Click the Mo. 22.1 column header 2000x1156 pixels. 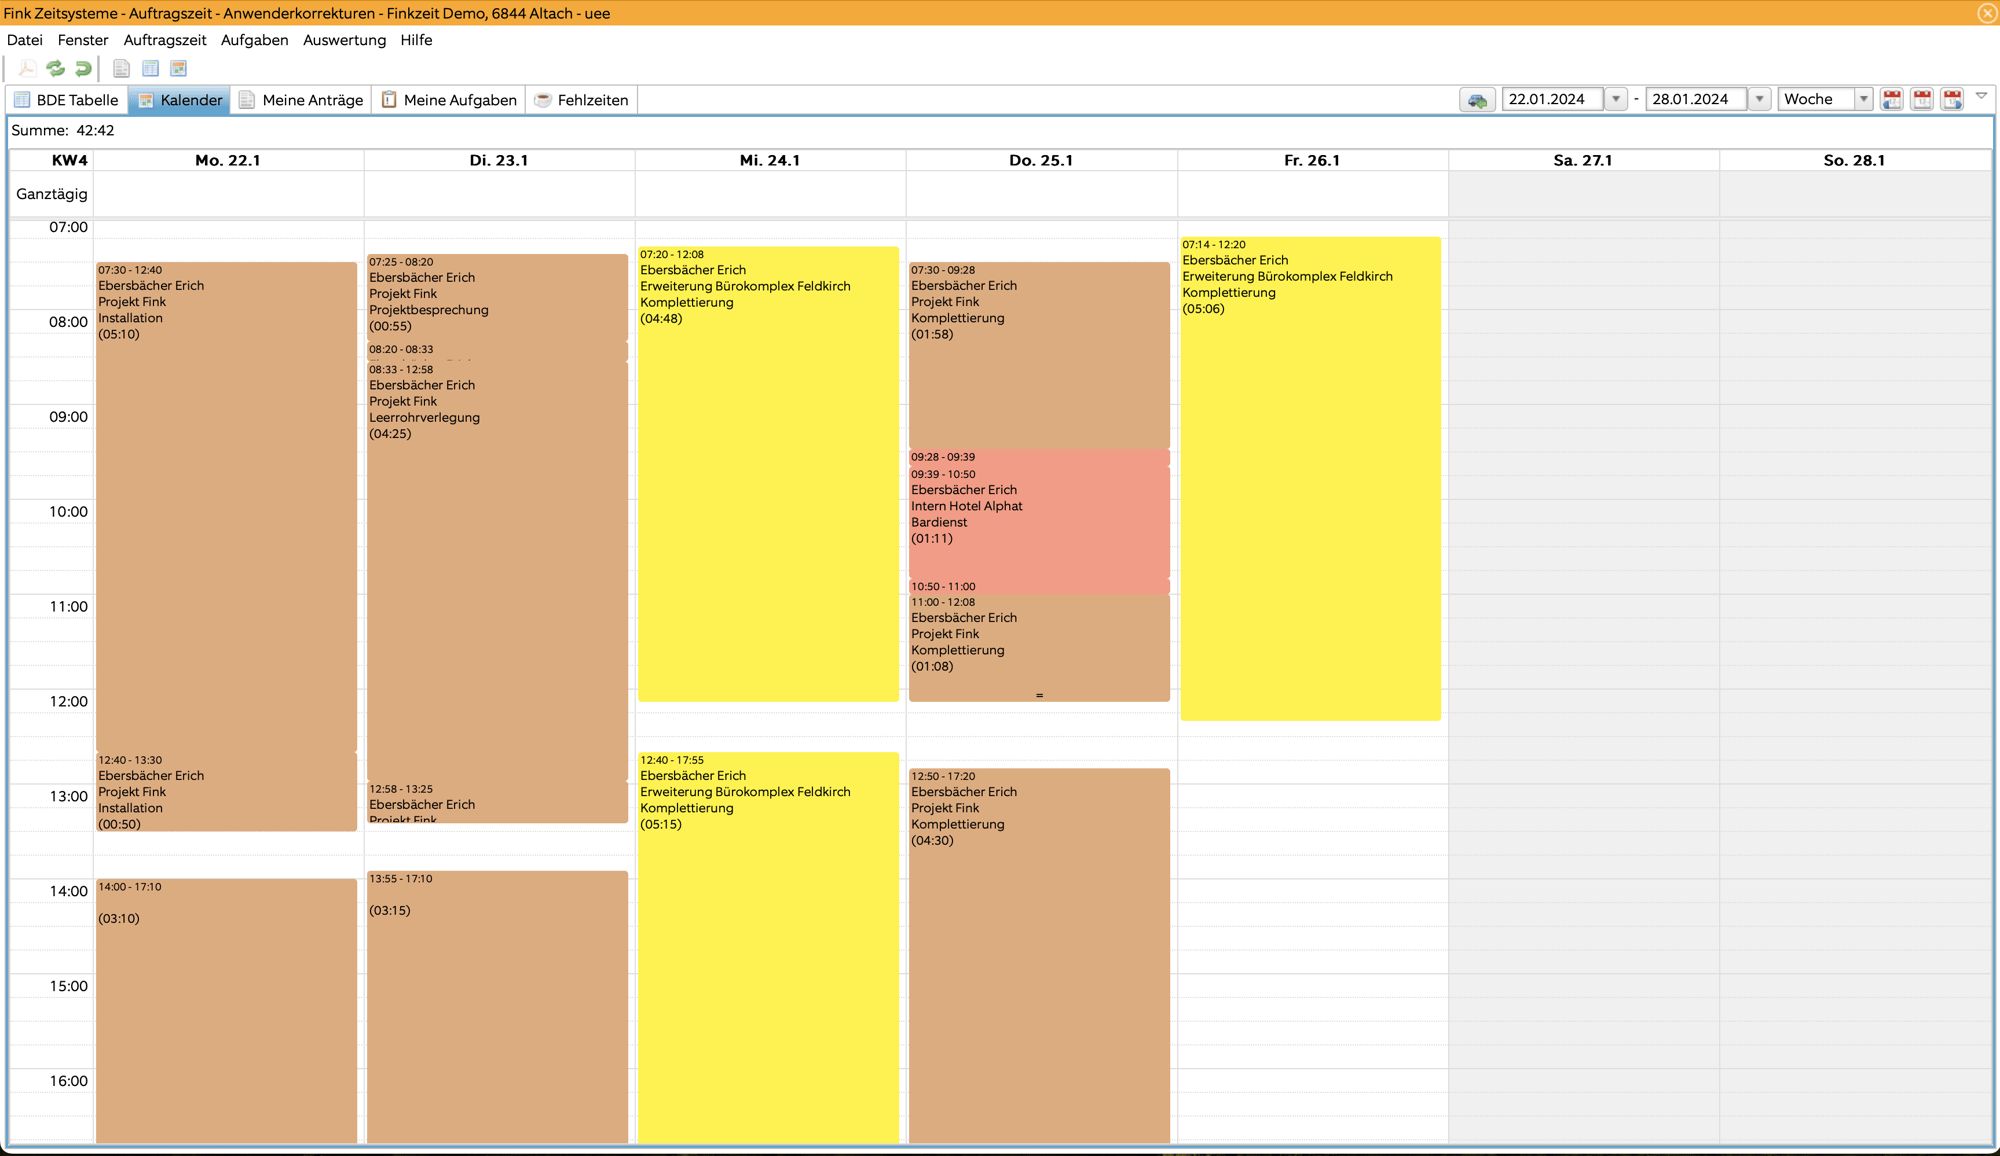click(228, 160)
